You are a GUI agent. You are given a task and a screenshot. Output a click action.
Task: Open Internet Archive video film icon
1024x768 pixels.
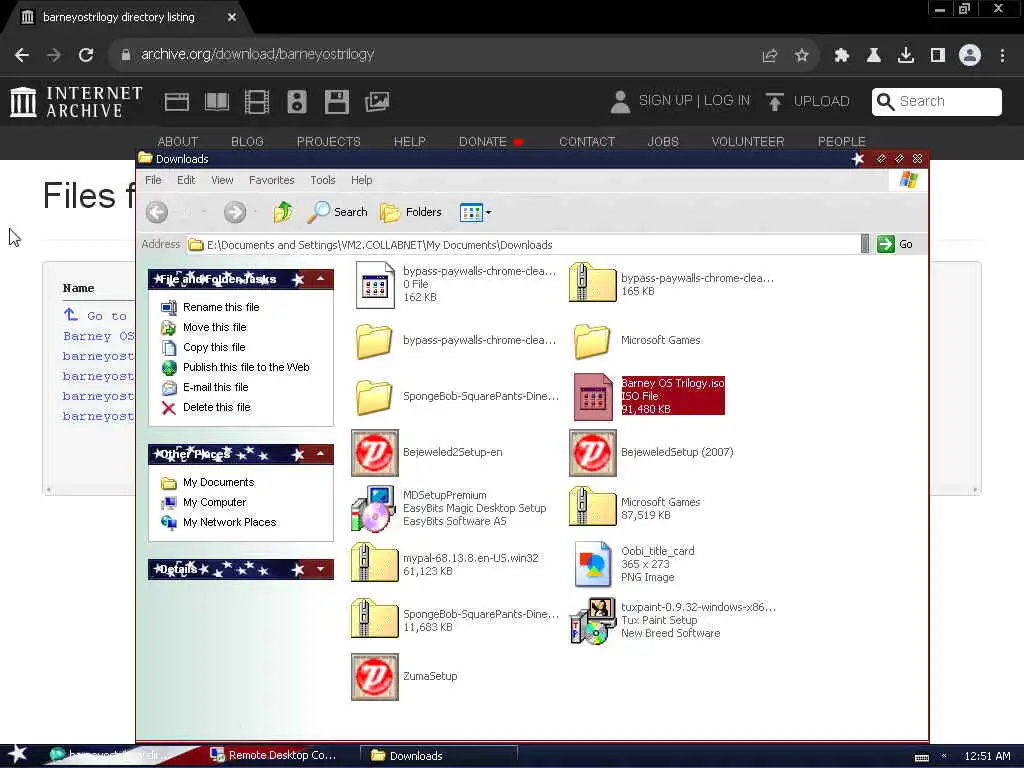[257, 102]
